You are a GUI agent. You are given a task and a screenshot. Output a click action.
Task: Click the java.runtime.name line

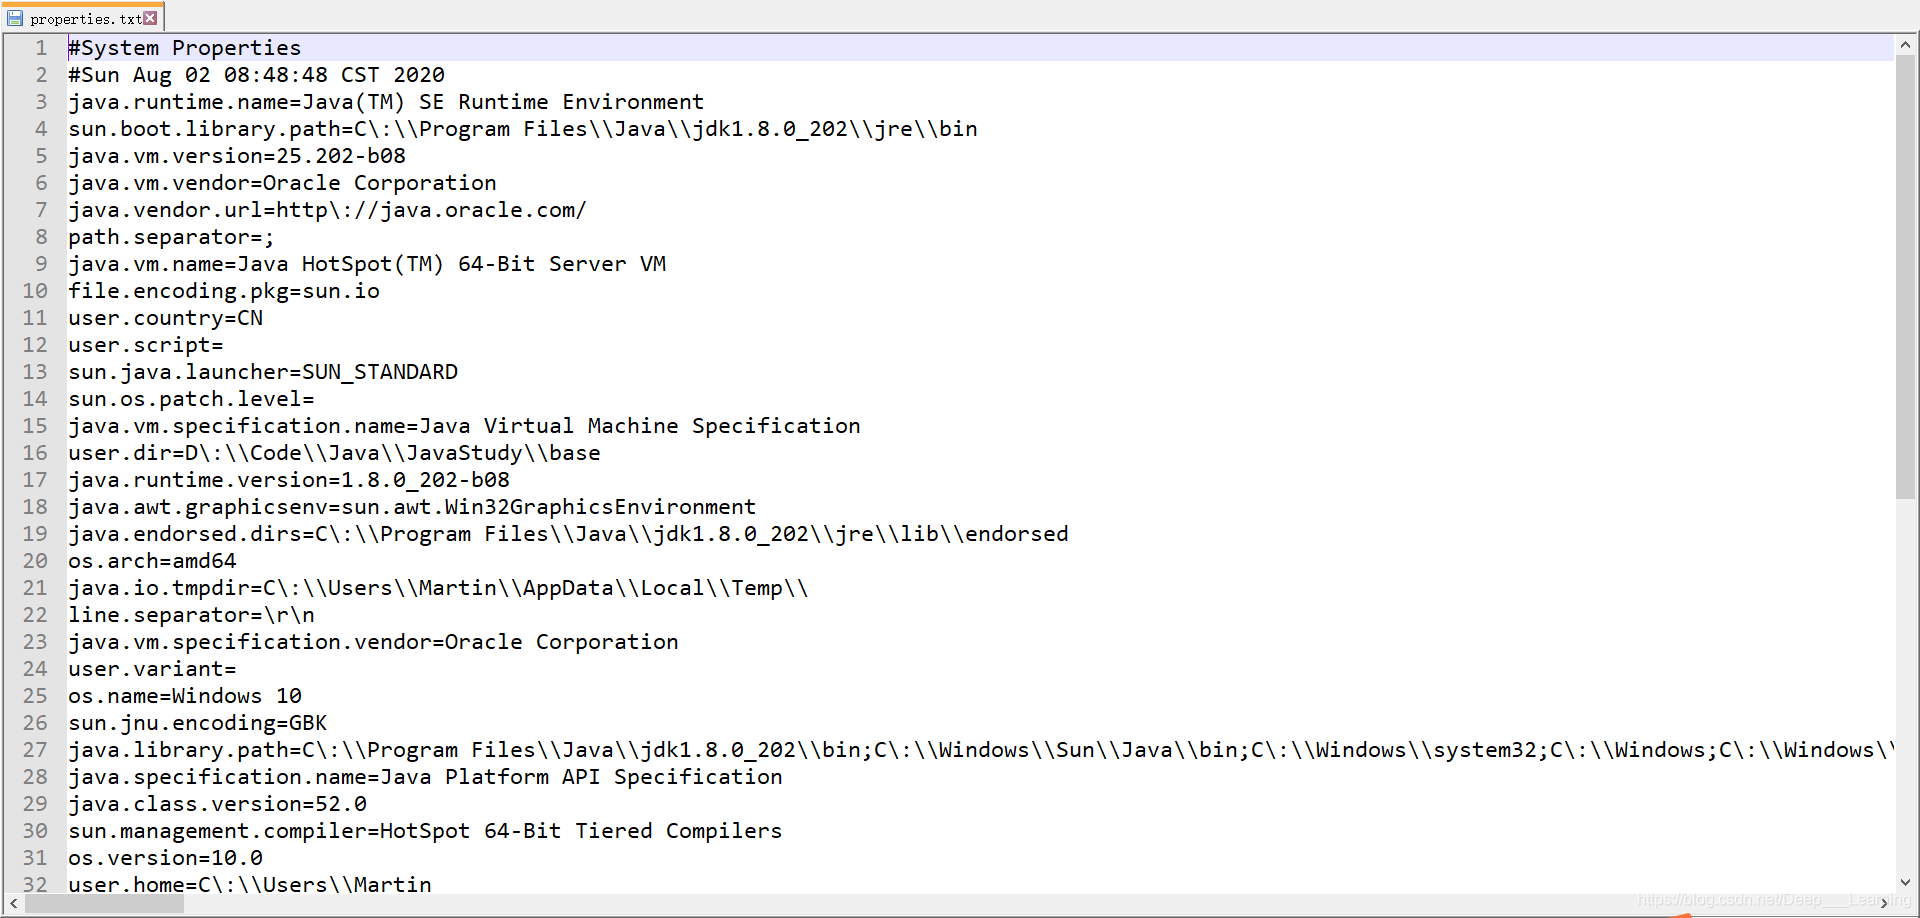pyautogui.click(x=386, y=102)
